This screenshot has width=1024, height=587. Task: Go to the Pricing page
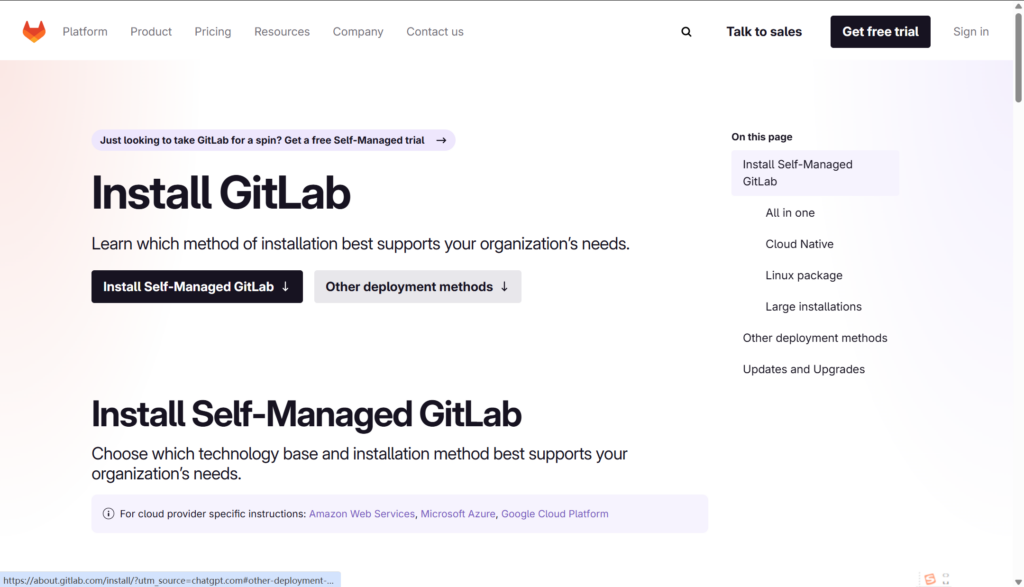213,32
